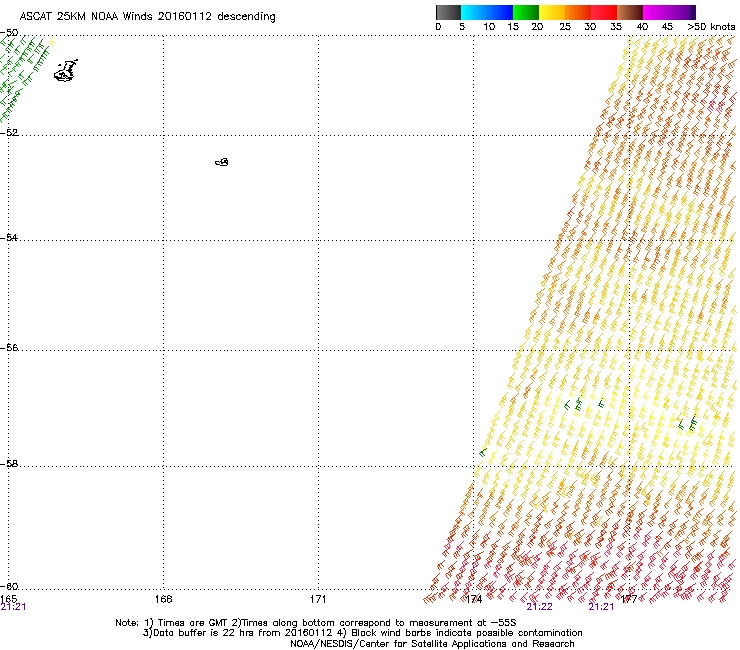This screenshot has width=740, height=650.
Task: Click the 165 longitude label
Action: pyautogui.click(x=8, y=599)
